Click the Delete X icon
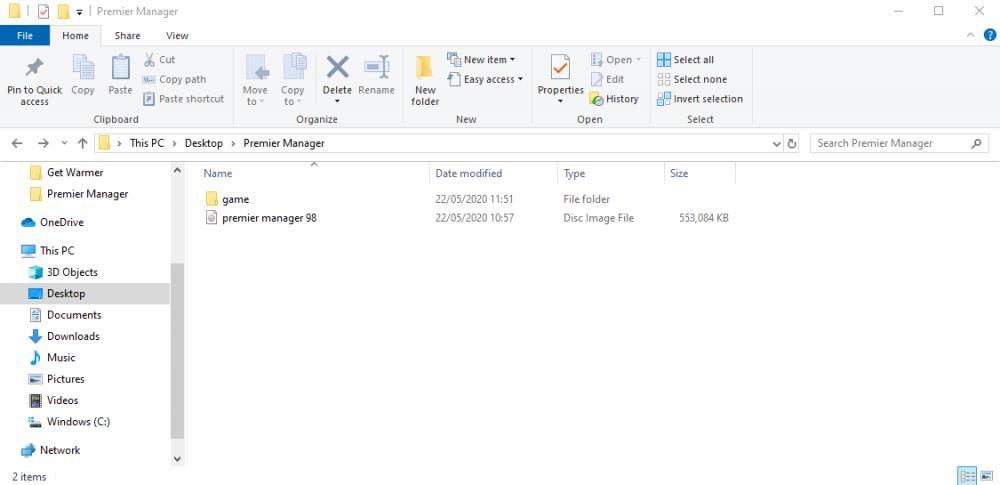1000x485 pixels. 337,67
